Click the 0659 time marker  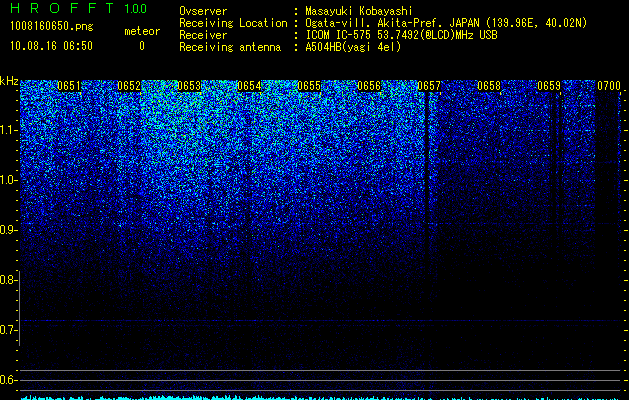549,86
